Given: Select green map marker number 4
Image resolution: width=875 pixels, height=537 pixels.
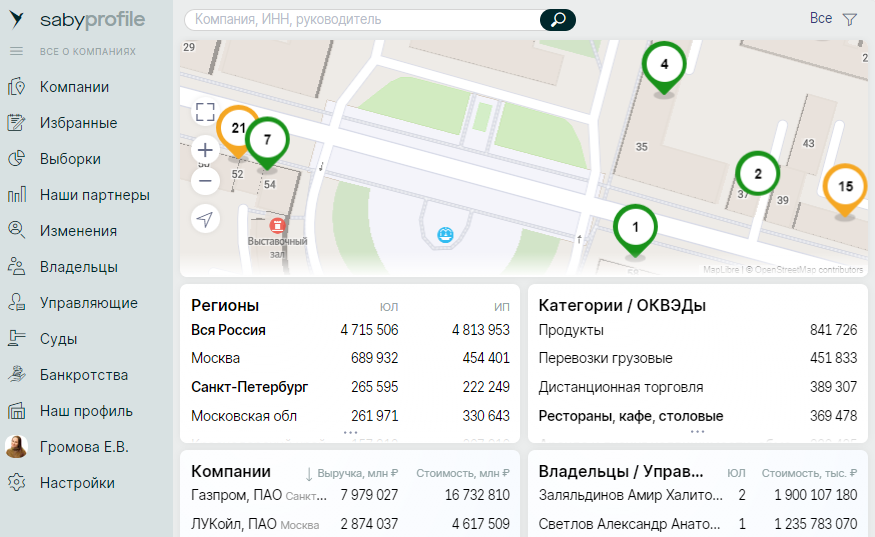Looking at the screenshot, I should (663, 64).
